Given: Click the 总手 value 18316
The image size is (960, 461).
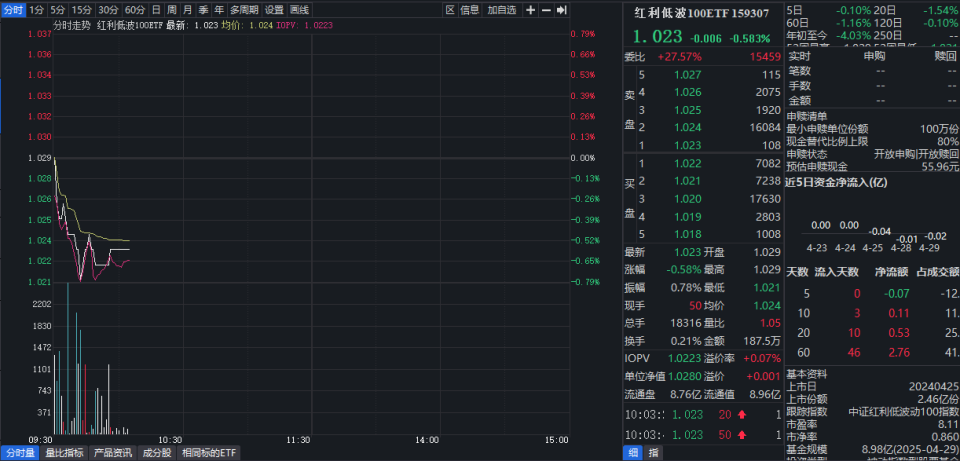Looking at the screenshot, I should coord(688,323).
